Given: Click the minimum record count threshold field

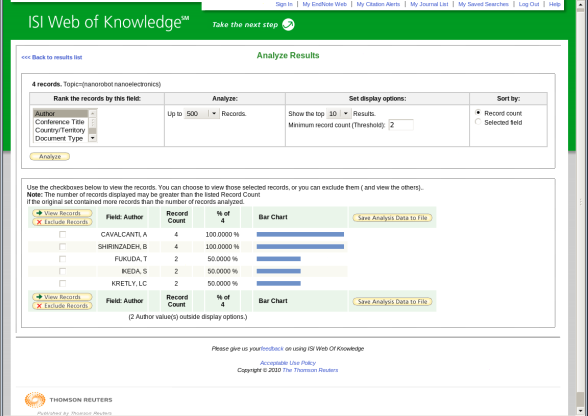Looking at the screenshot, I should 401,125.
